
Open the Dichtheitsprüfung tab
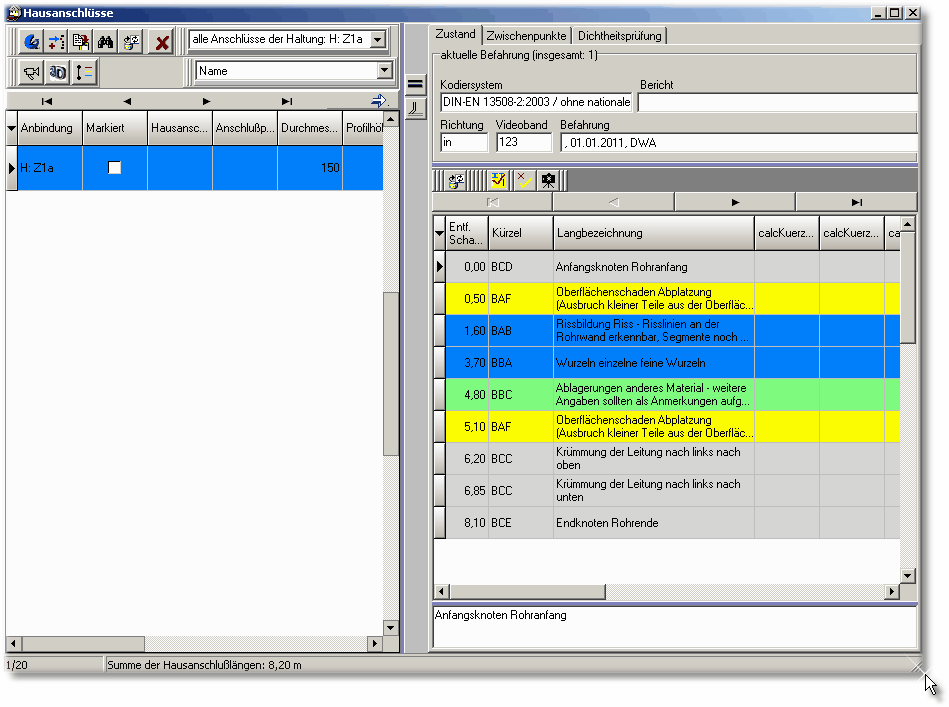(x=619, y=36)
